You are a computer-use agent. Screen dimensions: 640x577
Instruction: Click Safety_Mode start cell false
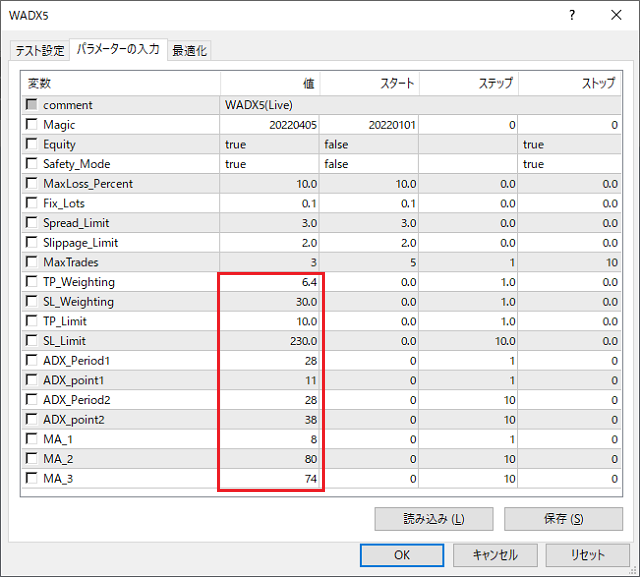[369, 164]
